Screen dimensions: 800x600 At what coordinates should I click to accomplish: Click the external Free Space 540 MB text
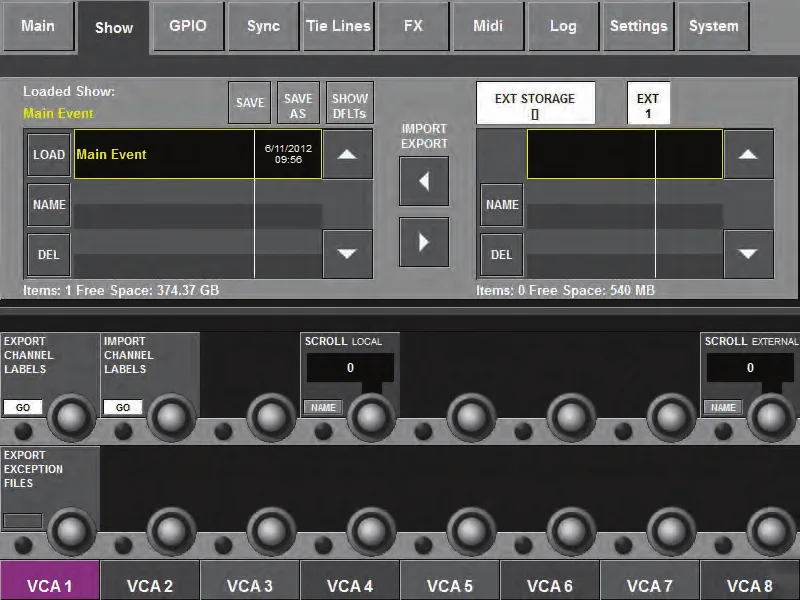point(592,290)
